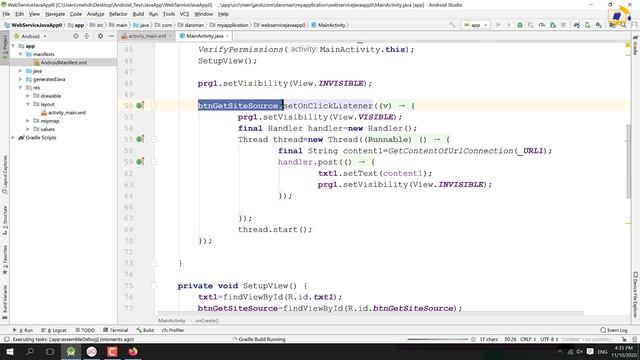Open the Profiler tool window
Viewport: 640px width, 360px height.
coord(173,330)
